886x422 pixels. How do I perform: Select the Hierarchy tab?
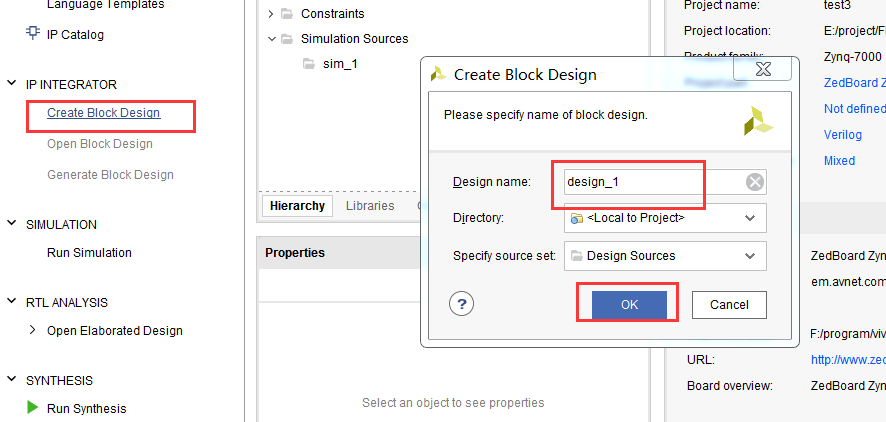(297, 205)
